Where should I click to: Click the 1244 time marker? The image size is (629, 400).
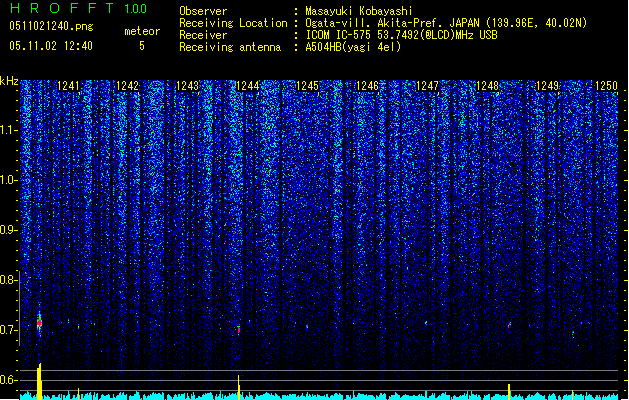248,86
